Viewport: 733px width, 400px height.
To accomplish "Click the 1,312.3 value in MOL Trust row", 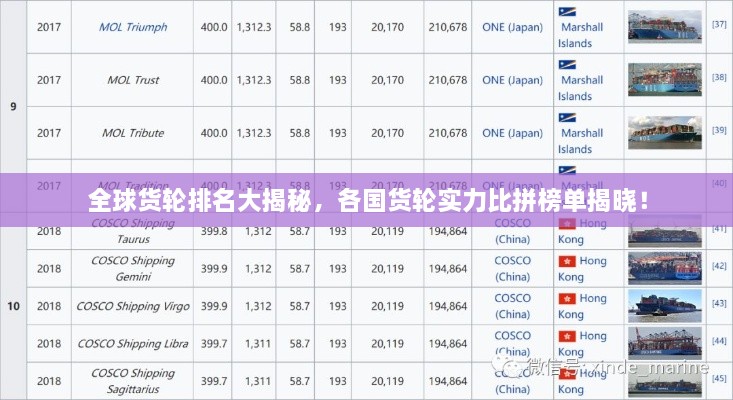I will pos(254,80).
